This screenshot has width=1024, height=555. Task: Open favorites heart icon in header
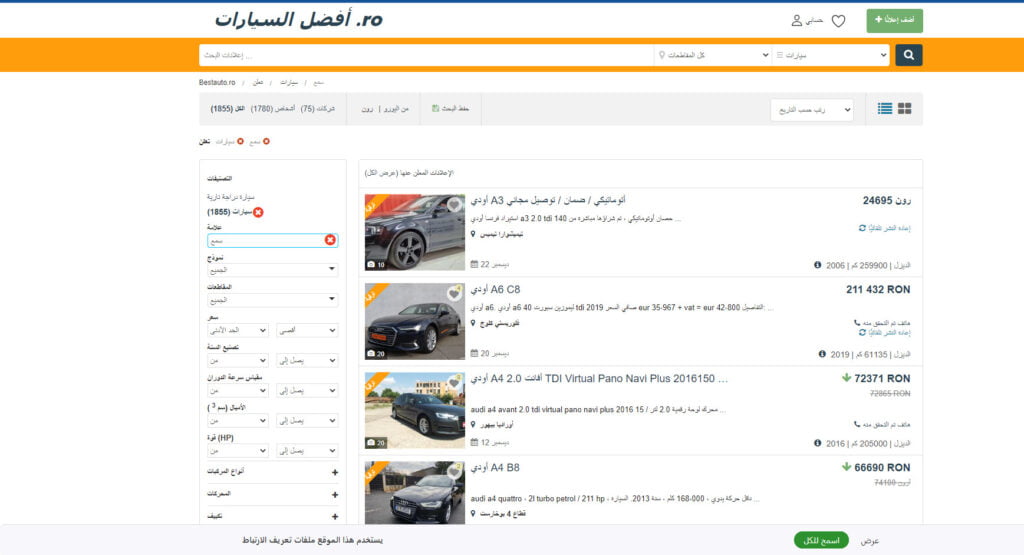click(839, 21)
